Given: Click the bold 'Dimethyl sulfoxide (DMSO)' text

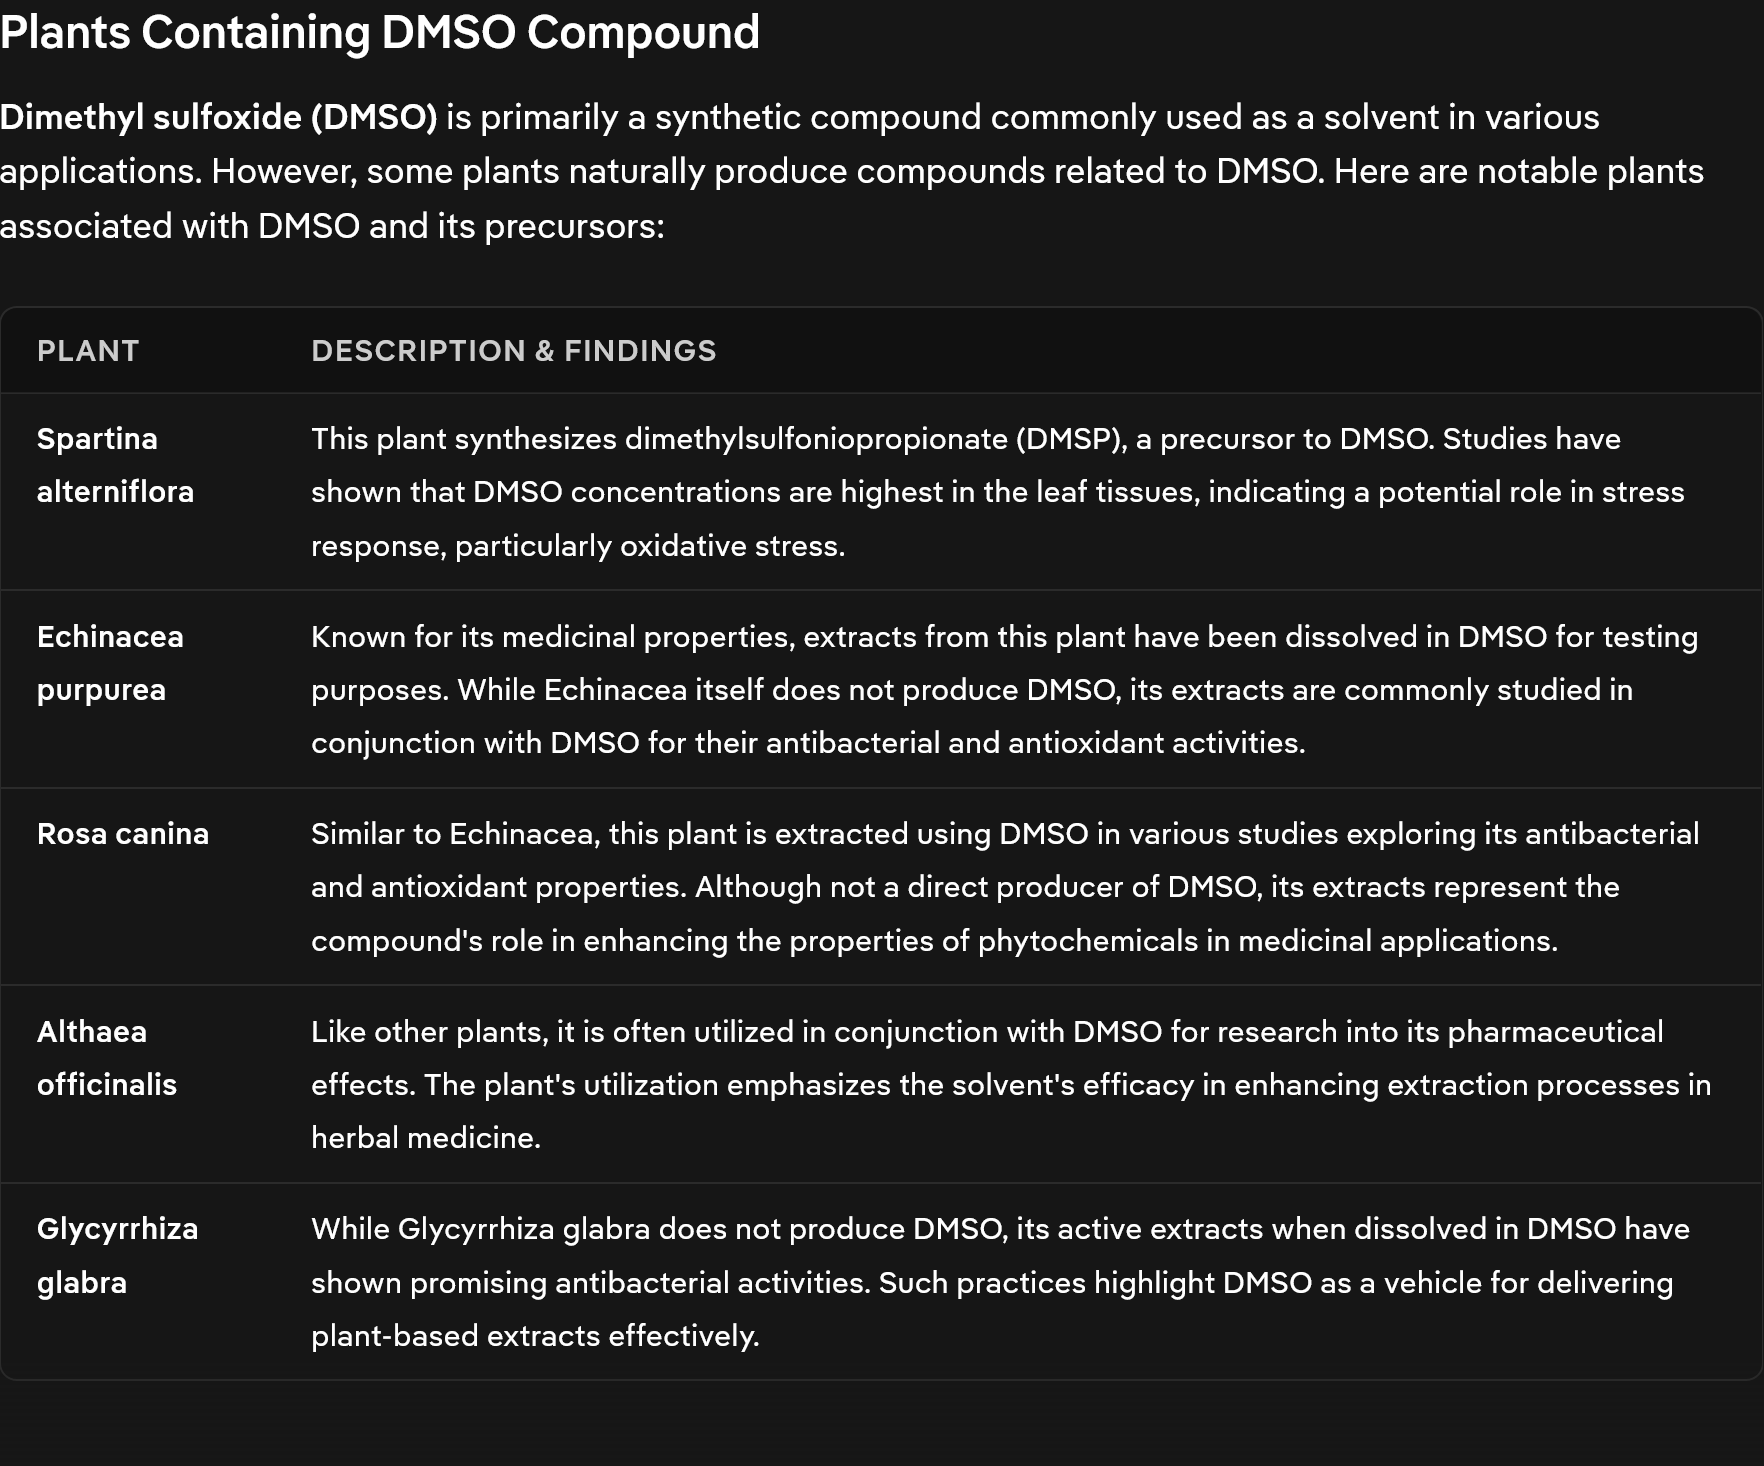Looking at the screenshot, I should [218, 118].
